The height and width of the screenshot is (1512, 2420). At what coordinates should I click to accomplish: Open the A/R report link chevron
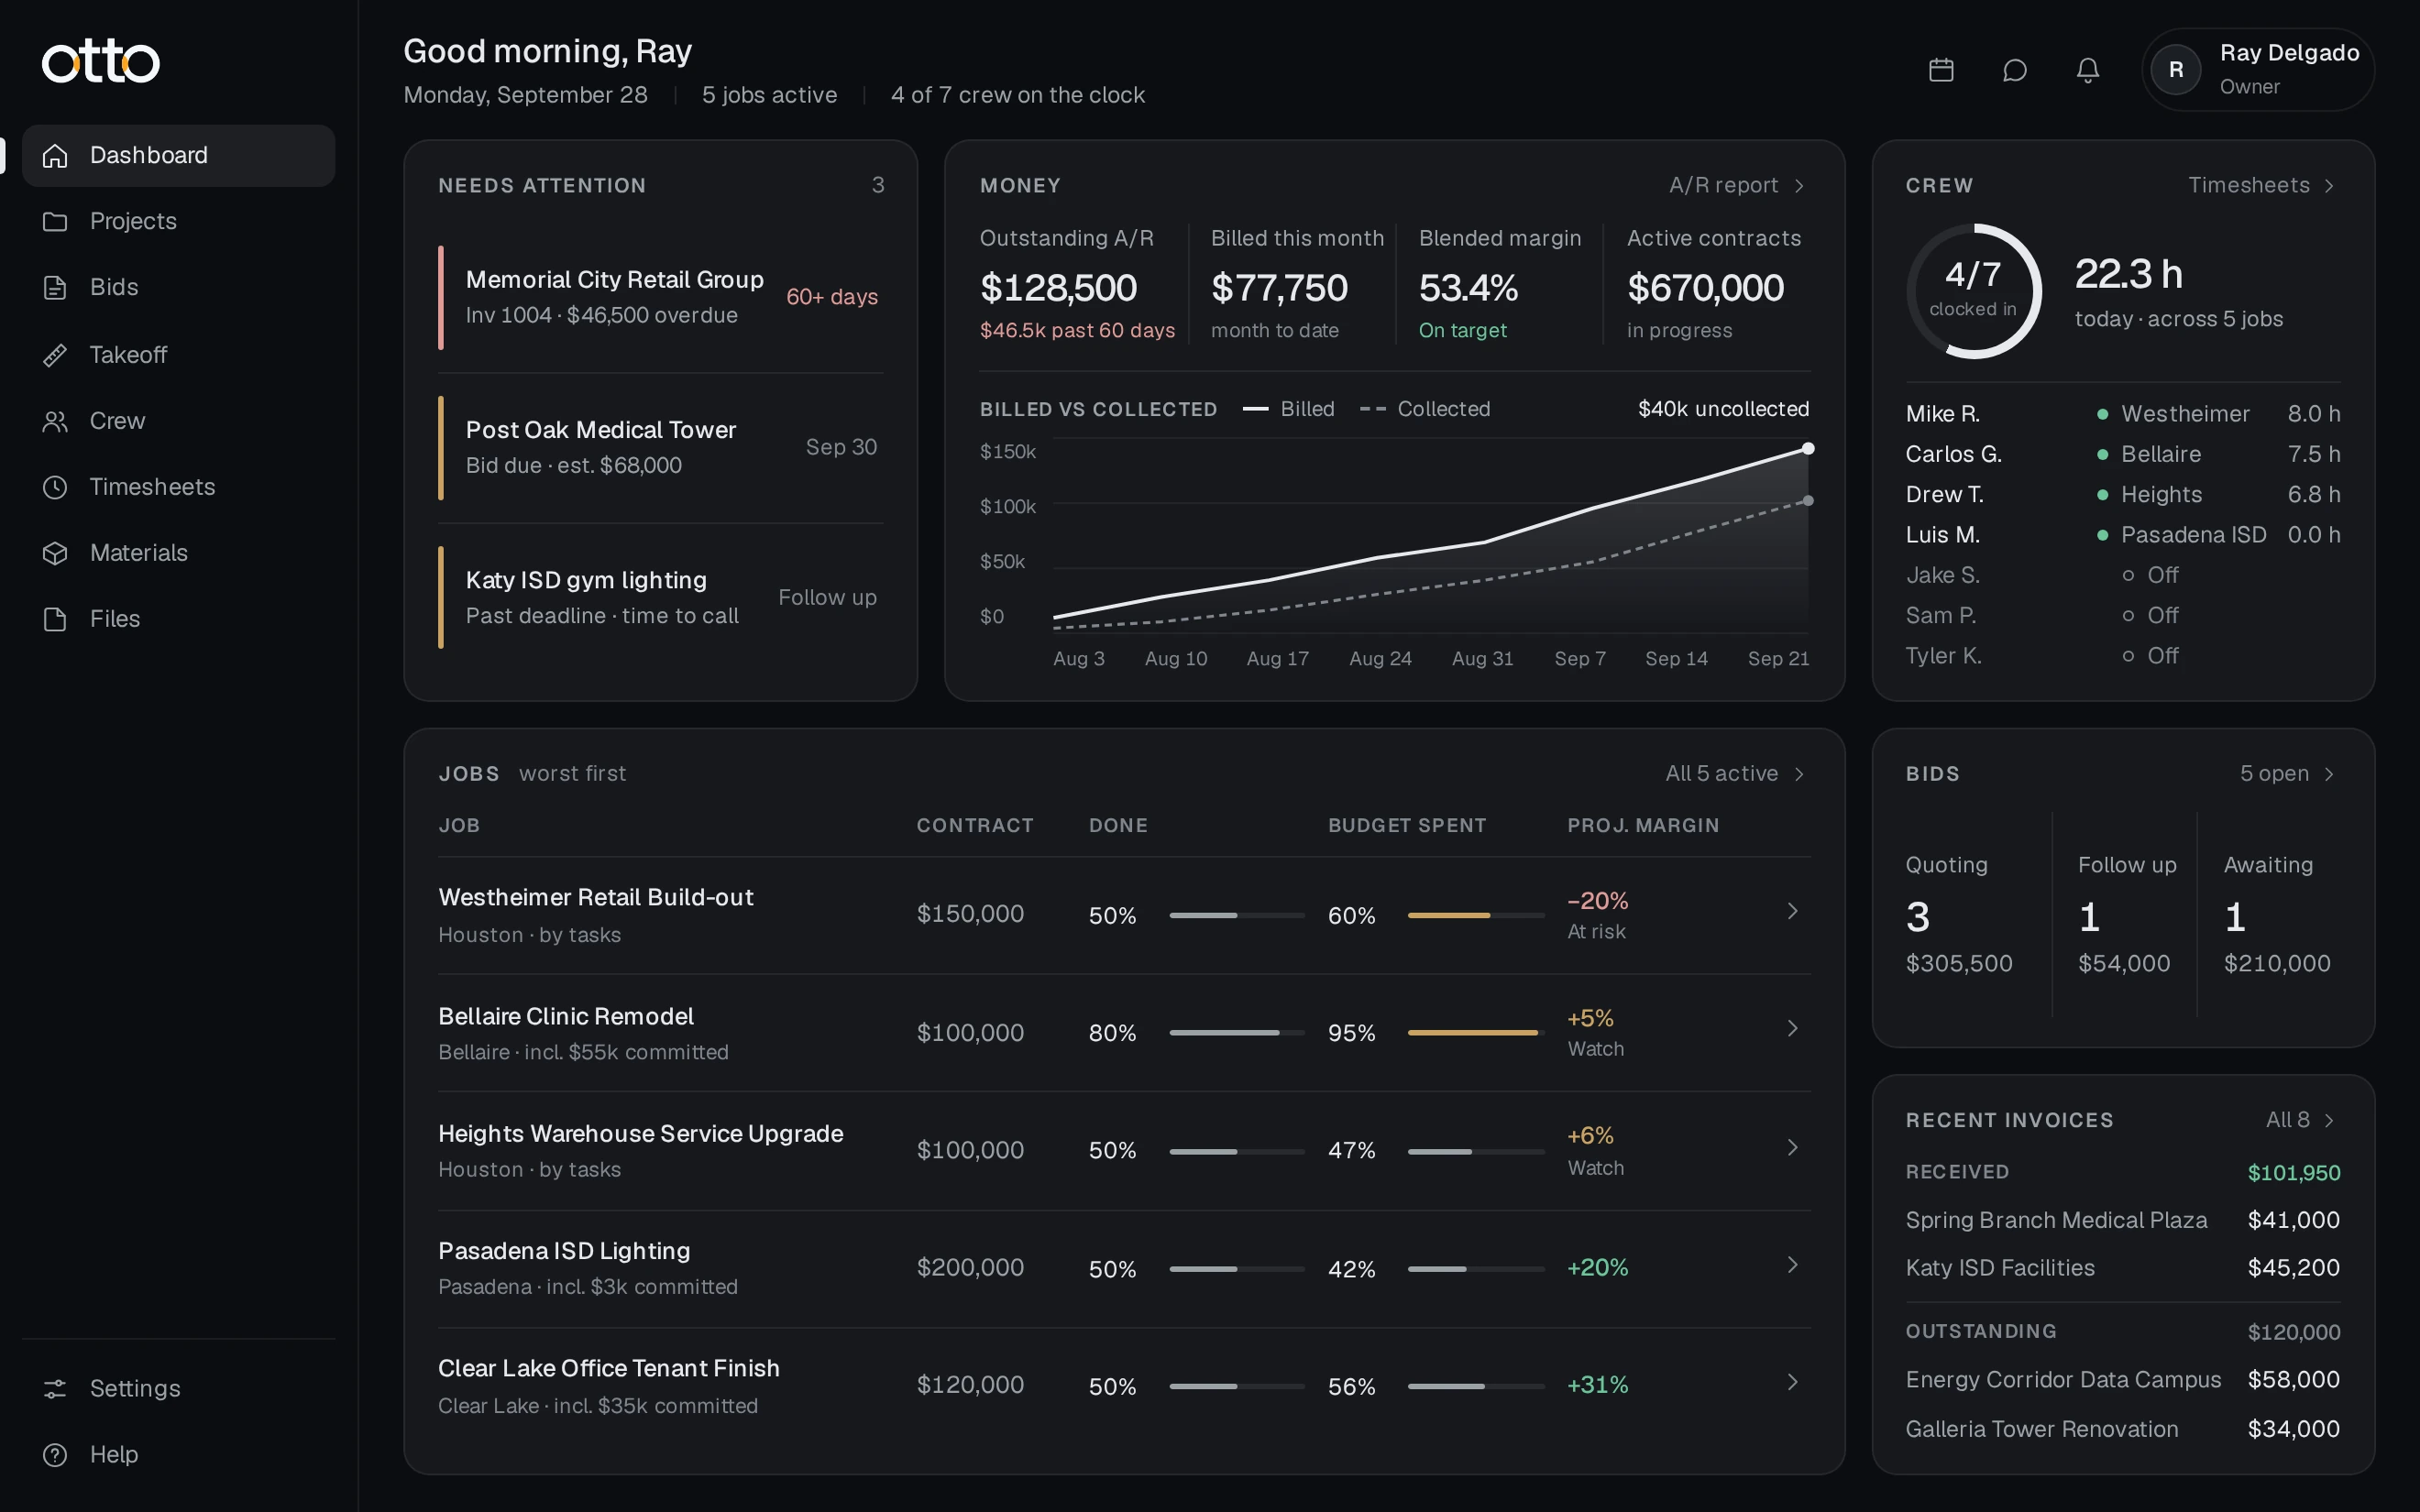[x=1799, y=186]
